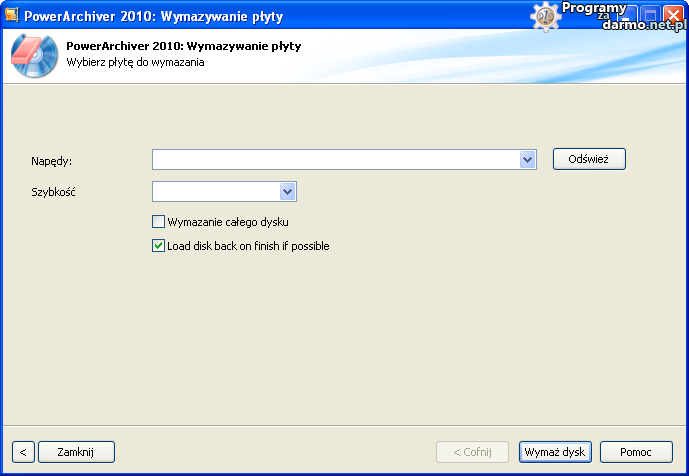Go back using the '< Cofnij' button
Screen dimensions: 689x476
coord(471,452)
